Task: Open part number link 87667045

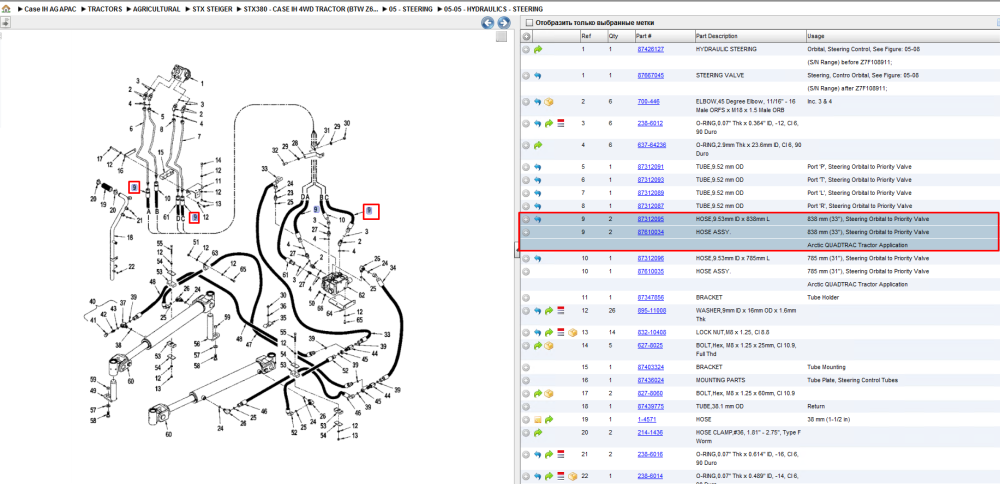Action: [651, 75]
